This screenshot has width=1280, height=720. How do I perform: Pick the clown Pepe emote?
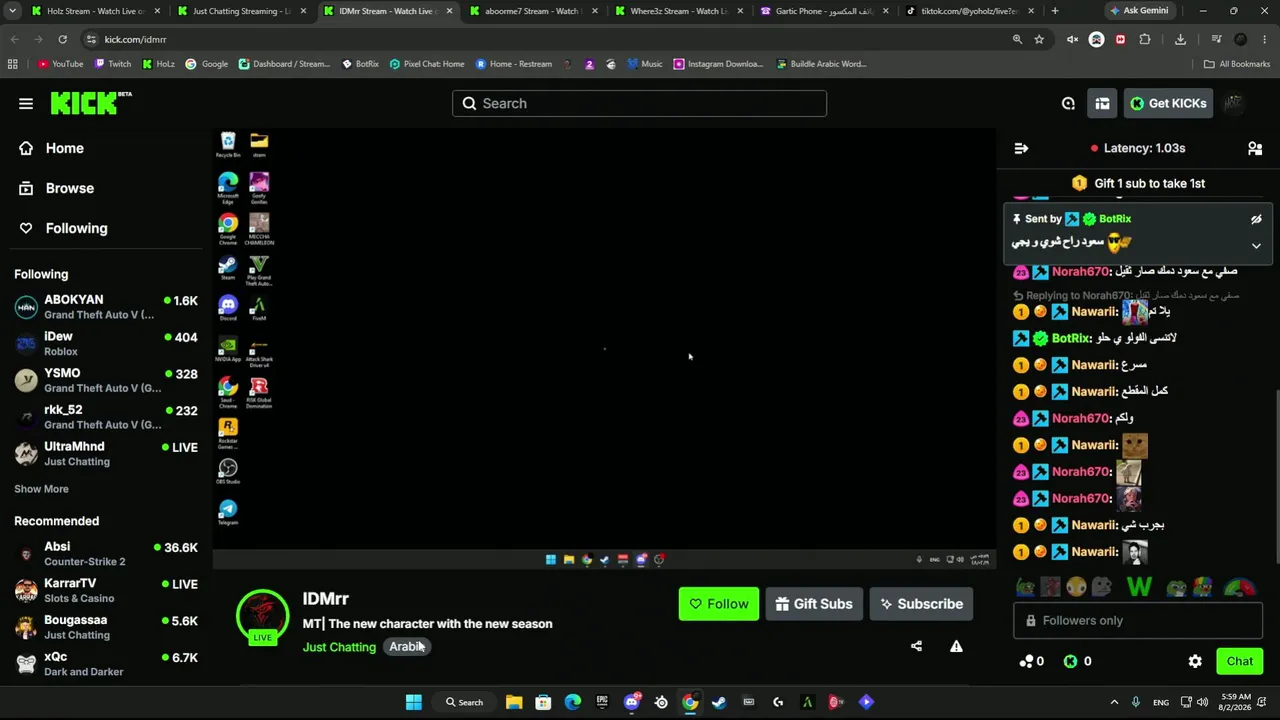pyautogui.click(x=1202, y=587)
